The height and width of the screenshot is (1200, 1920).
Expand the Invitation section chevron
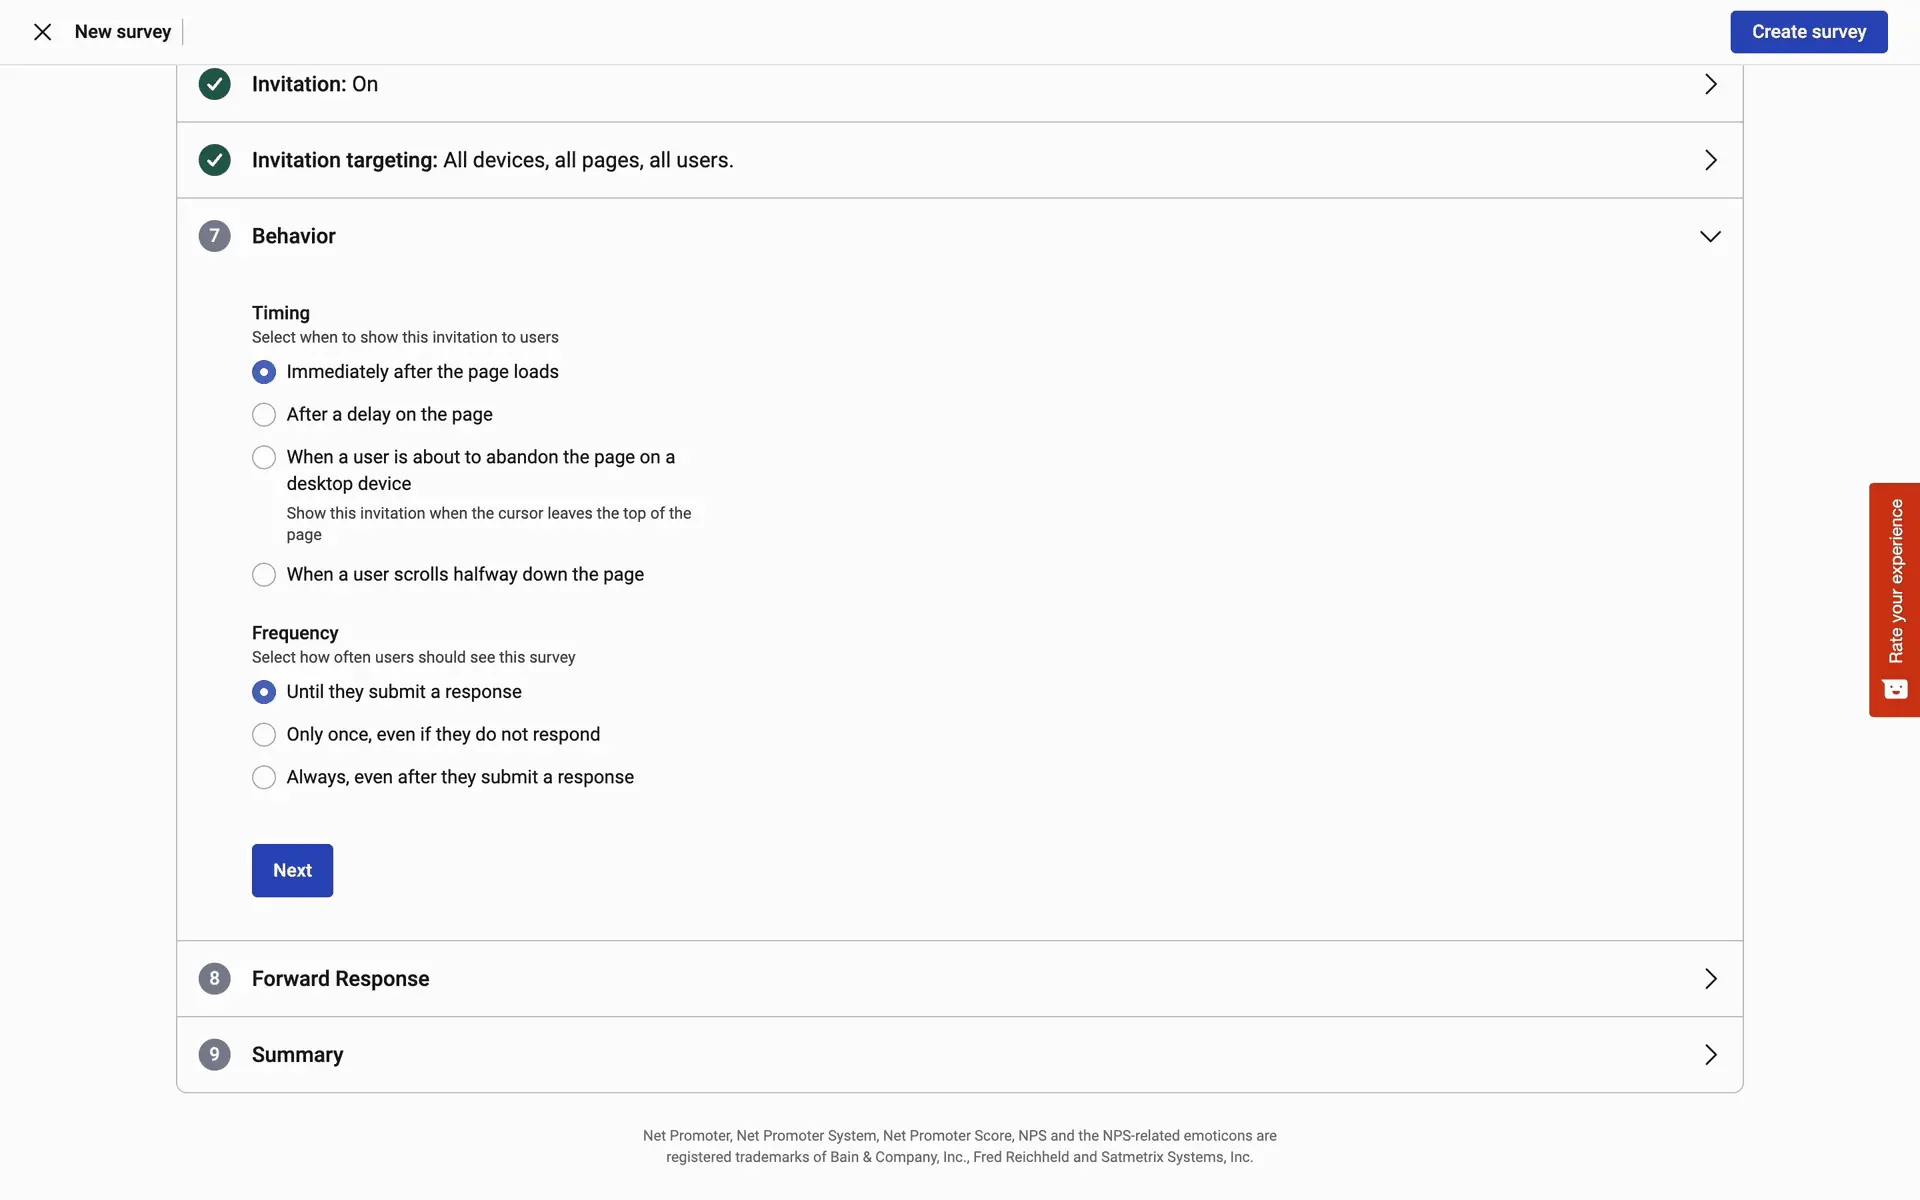1710,84
